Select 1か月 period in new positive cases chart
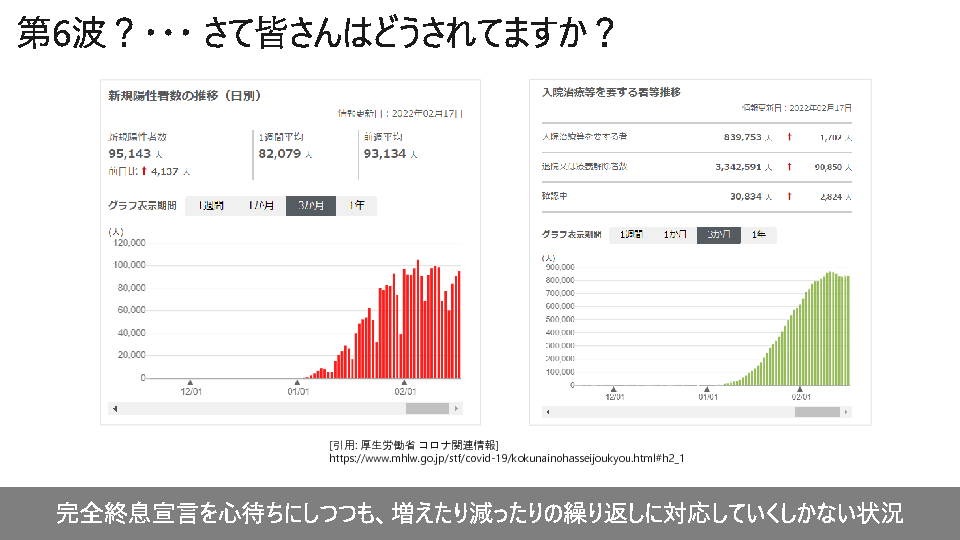960x540 pixels. pos(260,206)
